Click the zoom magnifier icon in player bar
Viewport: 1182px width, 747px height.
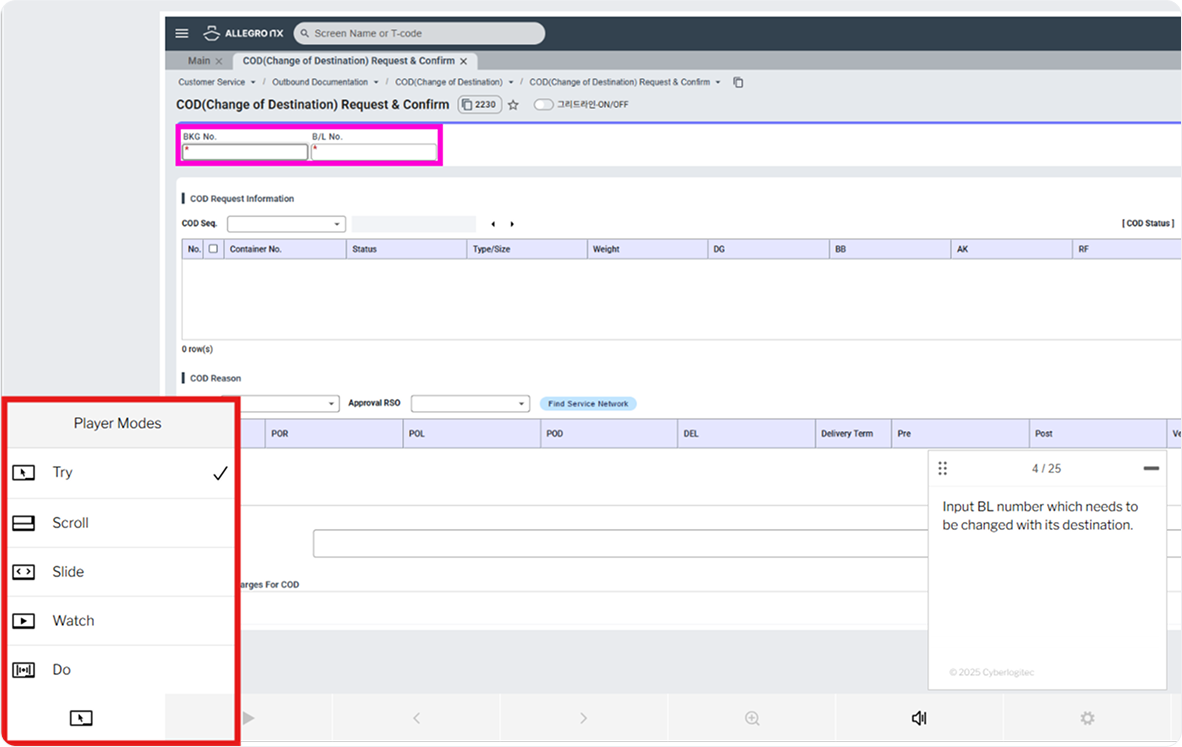pos(752,718)
